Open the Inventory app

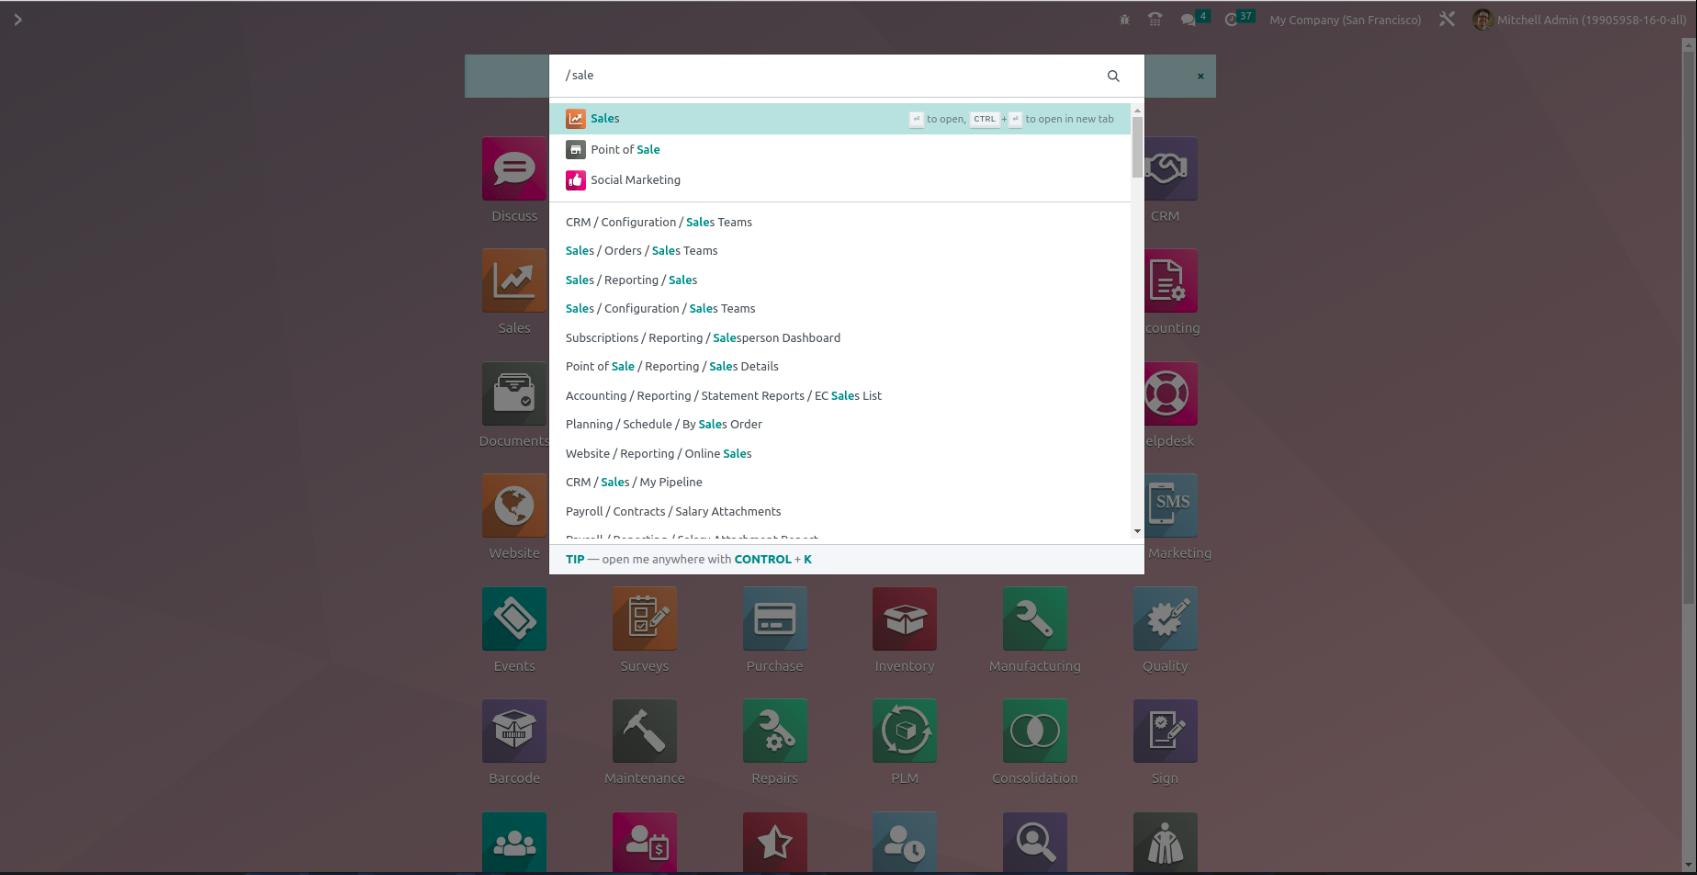click(x=905, y=619)
